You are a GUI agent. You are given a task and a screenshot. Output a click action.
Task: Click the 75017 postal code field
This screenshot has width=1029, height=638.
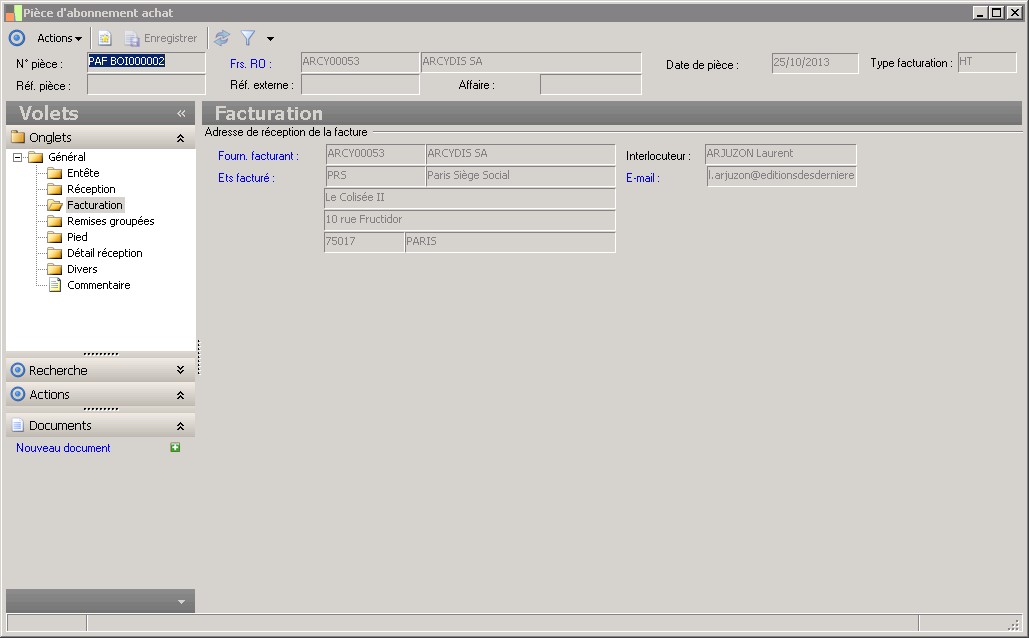click(364, 242)
